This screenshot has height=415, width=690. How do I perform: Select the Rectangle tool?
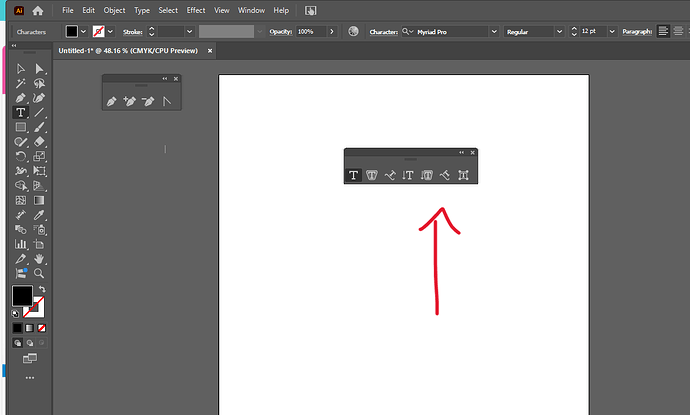click(x=20, y=127)
